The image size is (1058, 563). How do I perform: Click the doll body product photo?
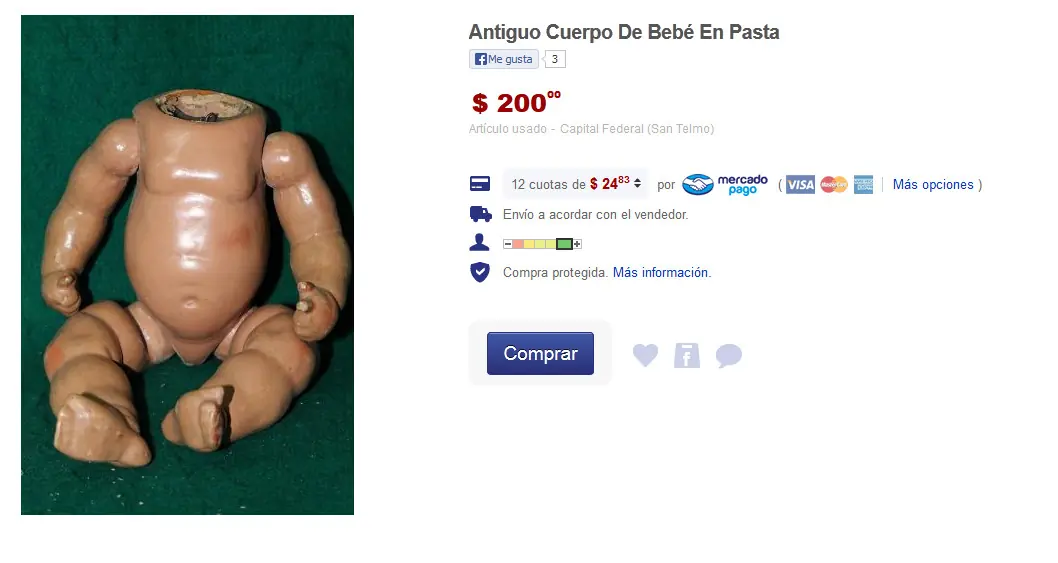tap(188, 265)
